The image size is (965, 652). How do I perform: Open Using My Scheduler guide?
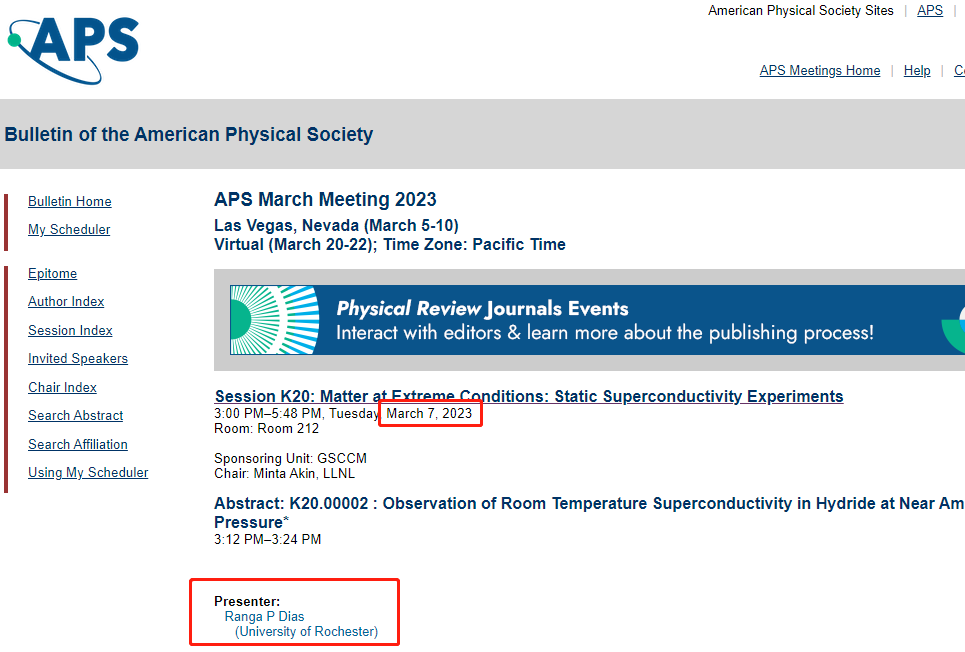(x=88, y=473)
